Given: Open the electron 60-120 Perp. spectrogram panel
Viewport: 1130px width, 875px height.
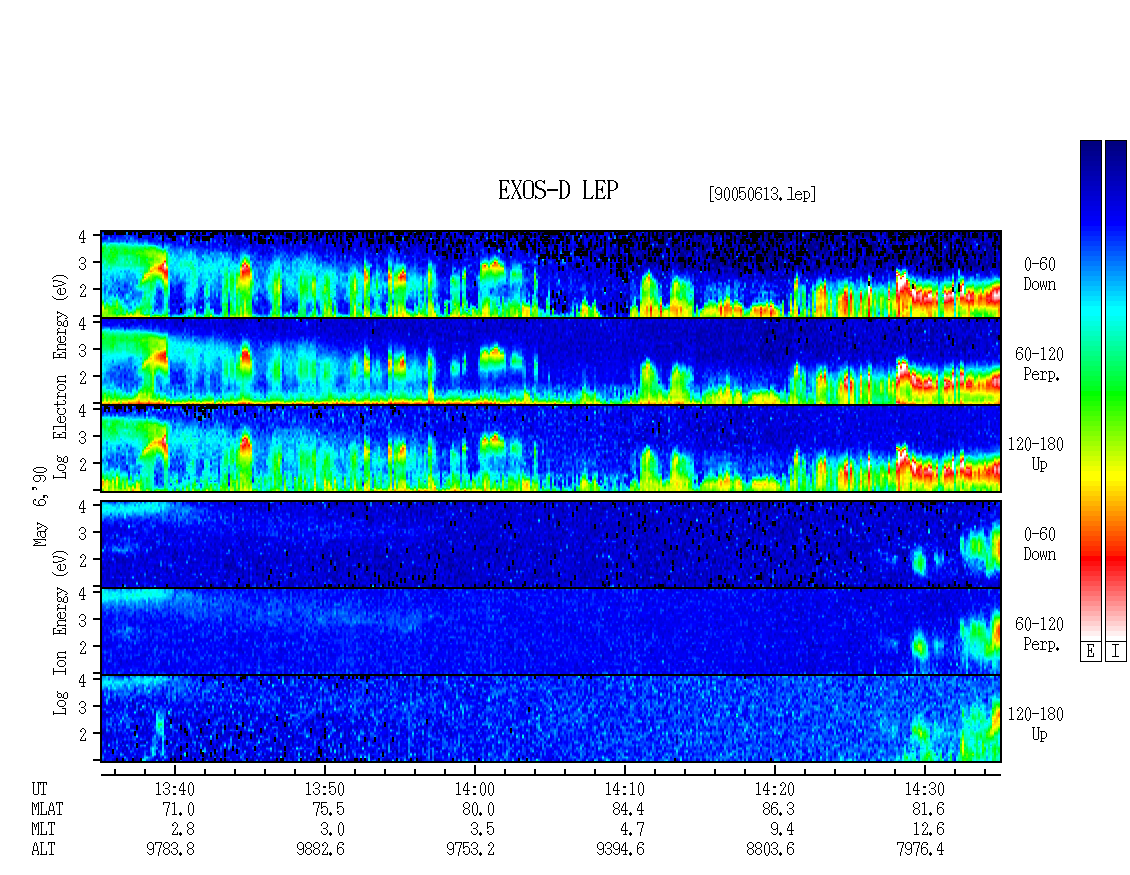Looking at the screenshot, I should 551,361.
